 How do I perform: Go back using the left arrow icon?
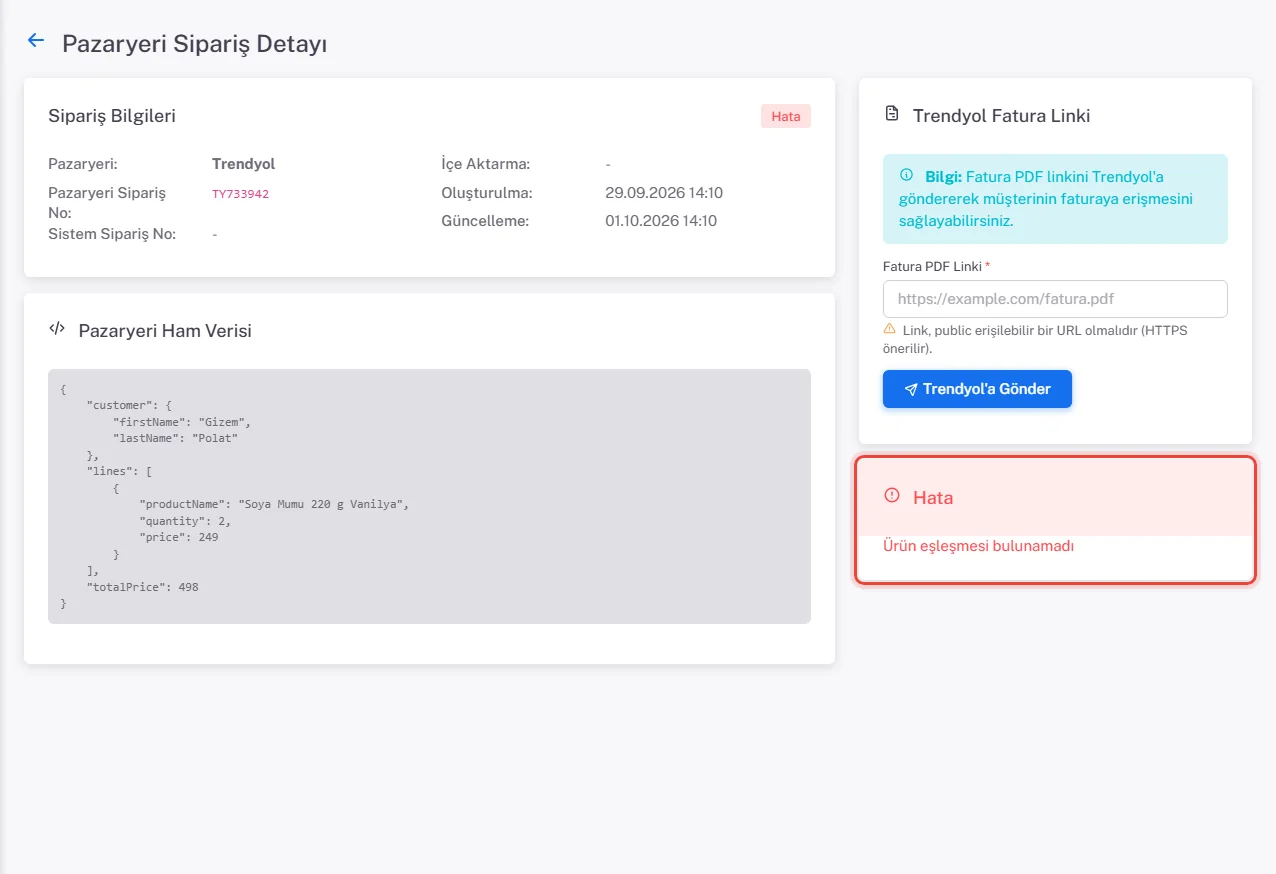(x=36, y=40)
